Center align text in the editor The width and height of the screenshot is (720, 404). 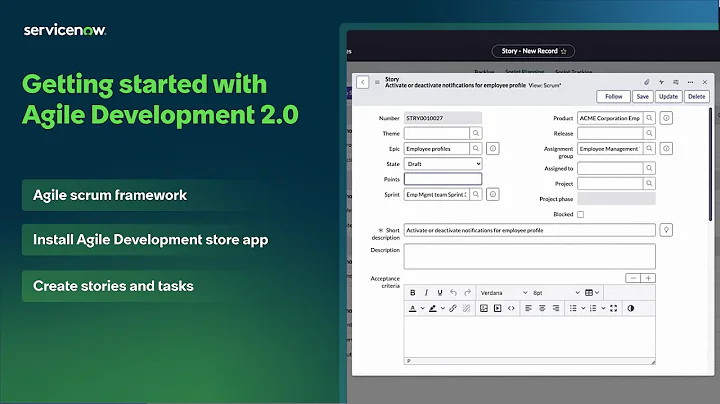pos(542,308)
